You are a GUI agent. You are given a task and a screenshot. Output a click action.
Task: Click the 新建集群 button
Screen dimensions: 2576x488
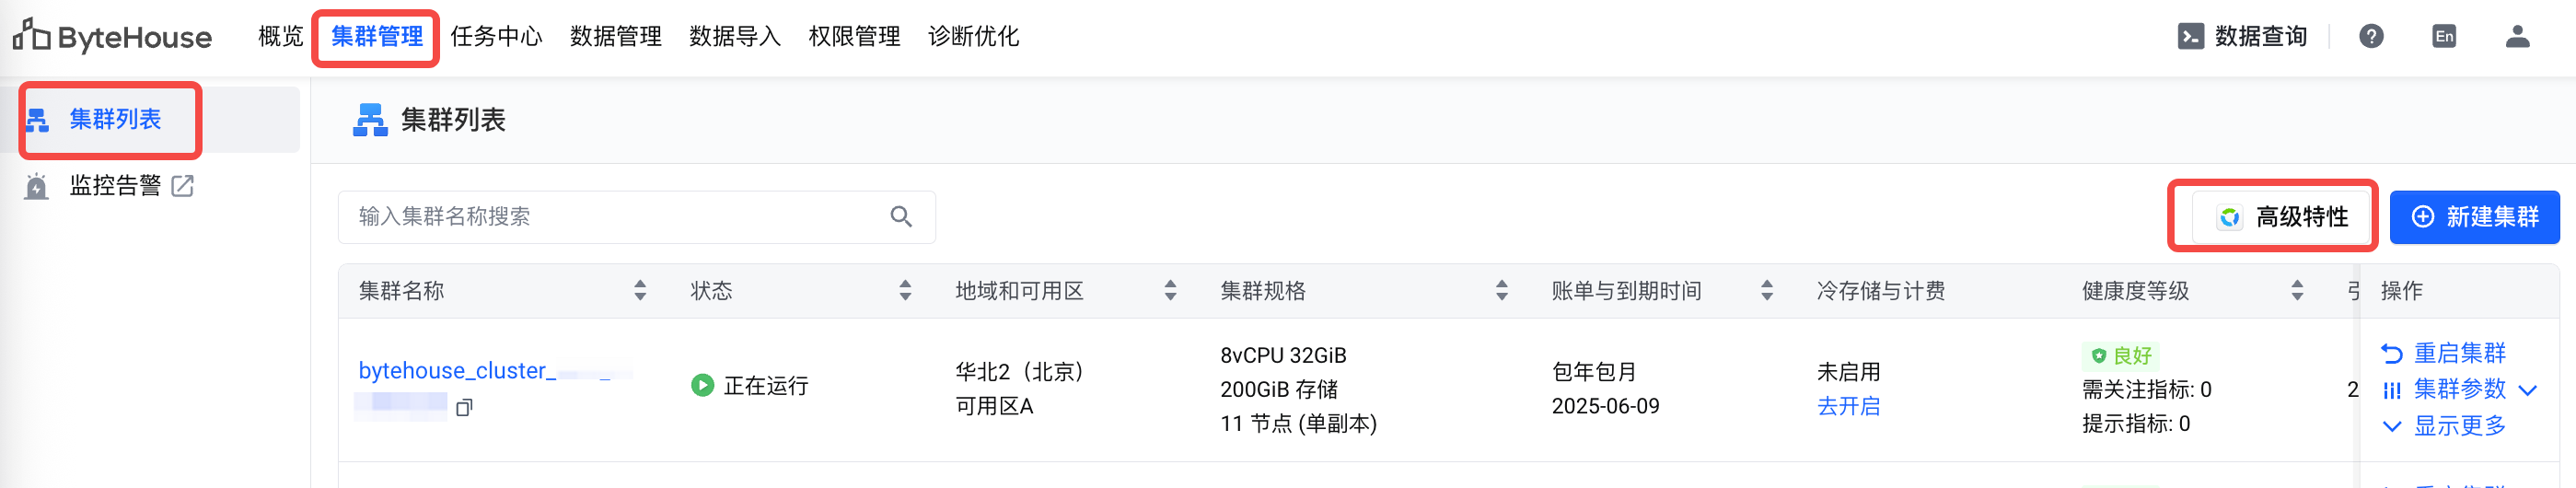2474,217
